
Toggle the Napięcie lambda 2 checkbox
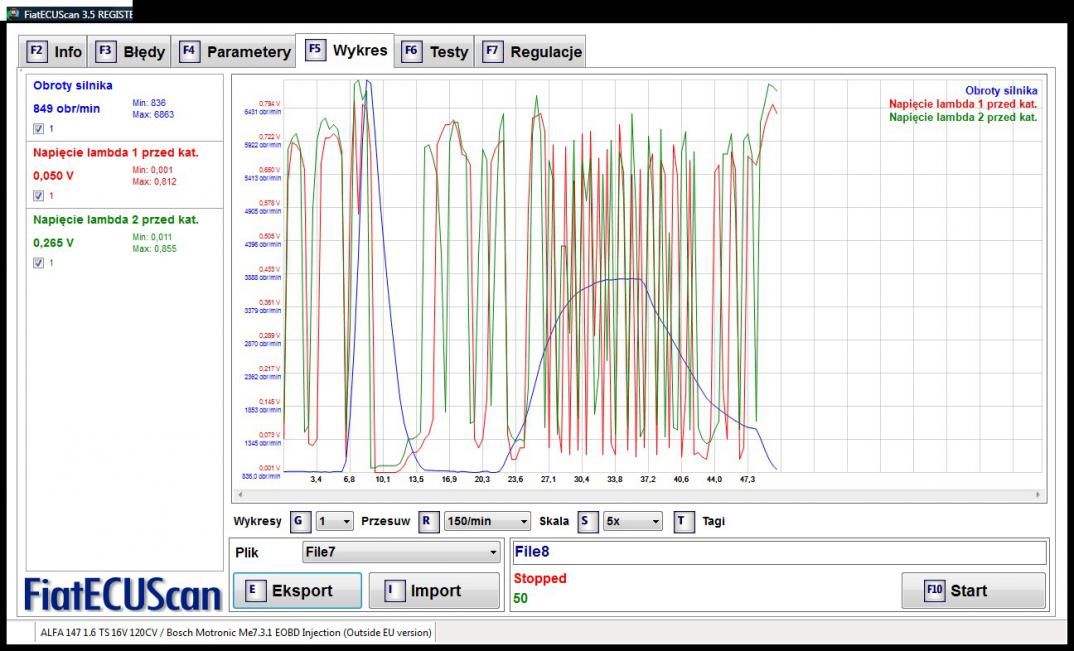[x=38, y=262]
